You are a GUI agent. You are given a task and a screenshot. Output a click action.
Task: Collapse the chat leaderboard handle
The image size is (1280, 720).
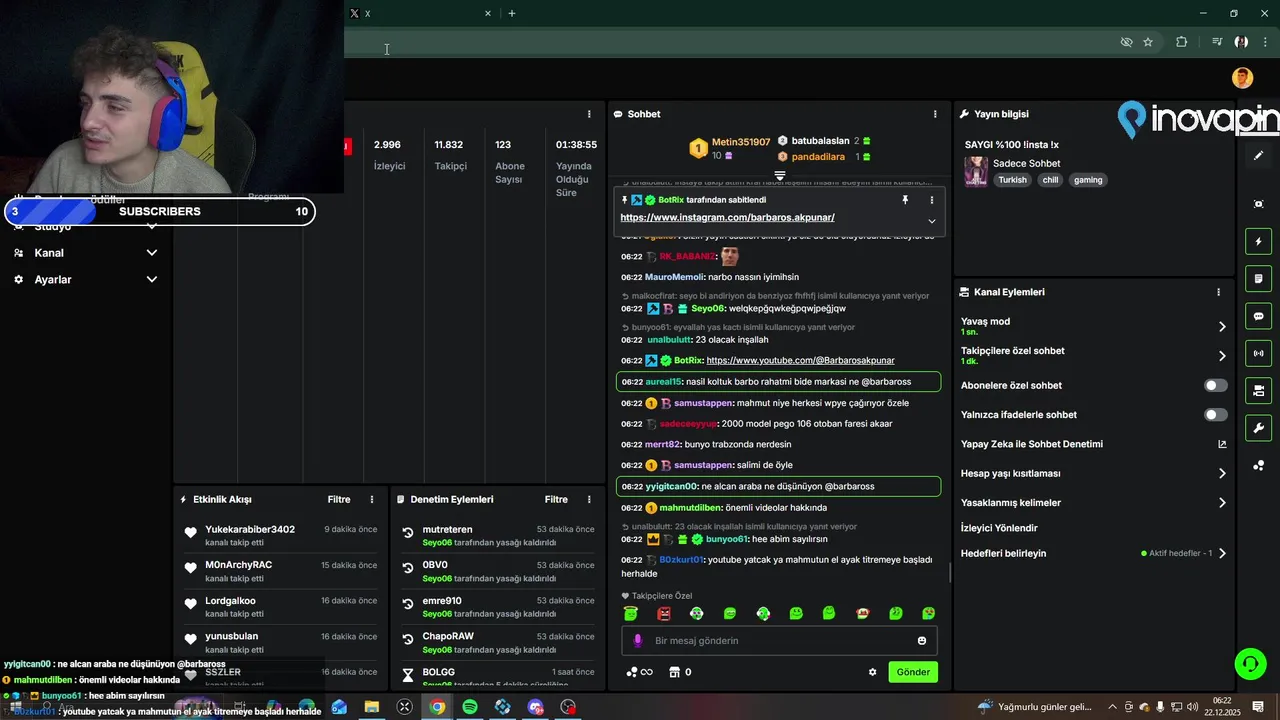coord(780,175)
